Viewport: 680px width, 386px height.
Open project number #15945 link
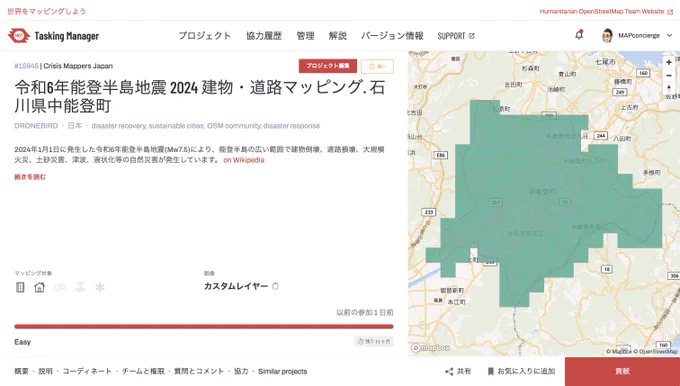(26, 66)
